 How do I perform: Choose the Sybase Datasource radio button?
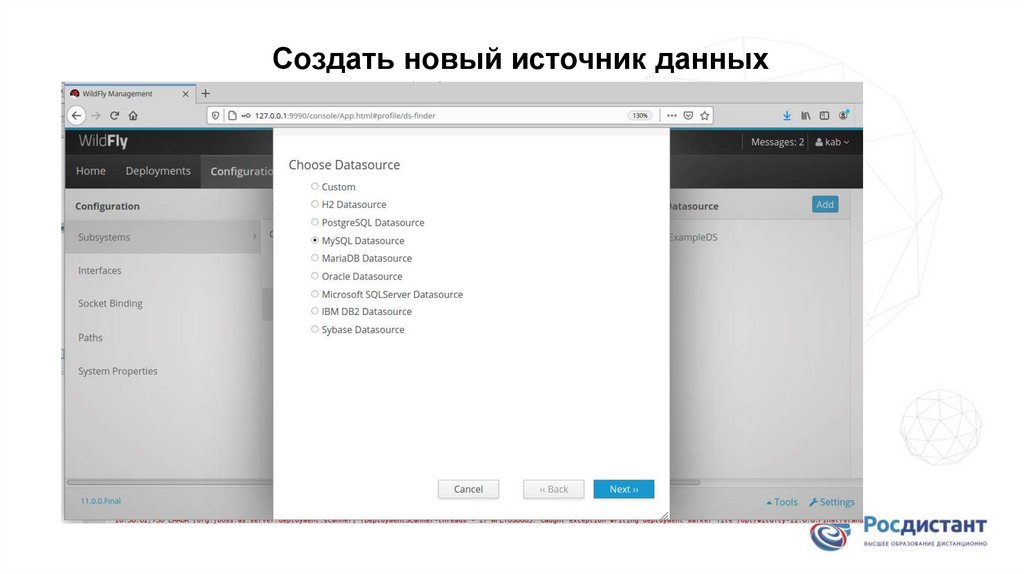pos(315,329)
